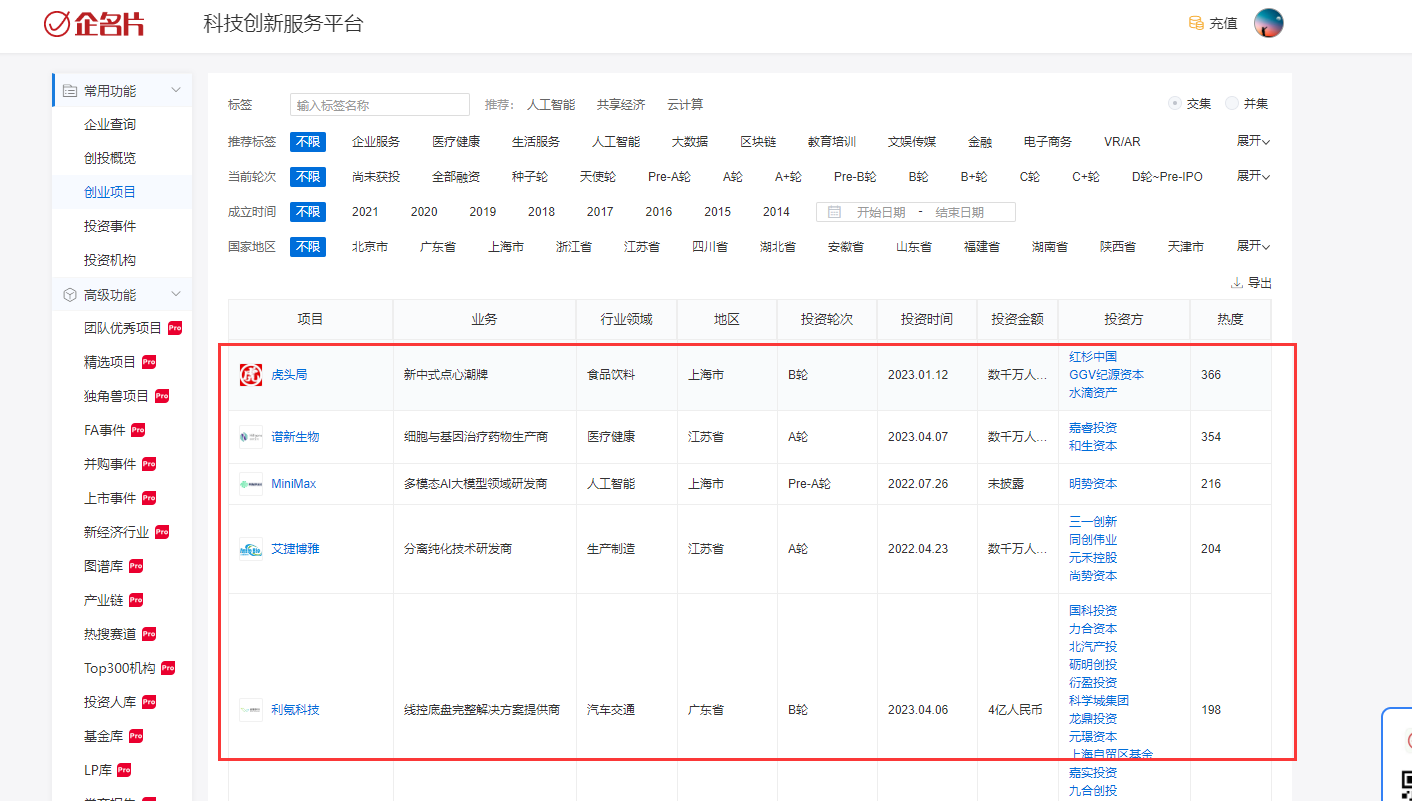Focus the 输入标签名称 tag input

click(x=380, y=105)
